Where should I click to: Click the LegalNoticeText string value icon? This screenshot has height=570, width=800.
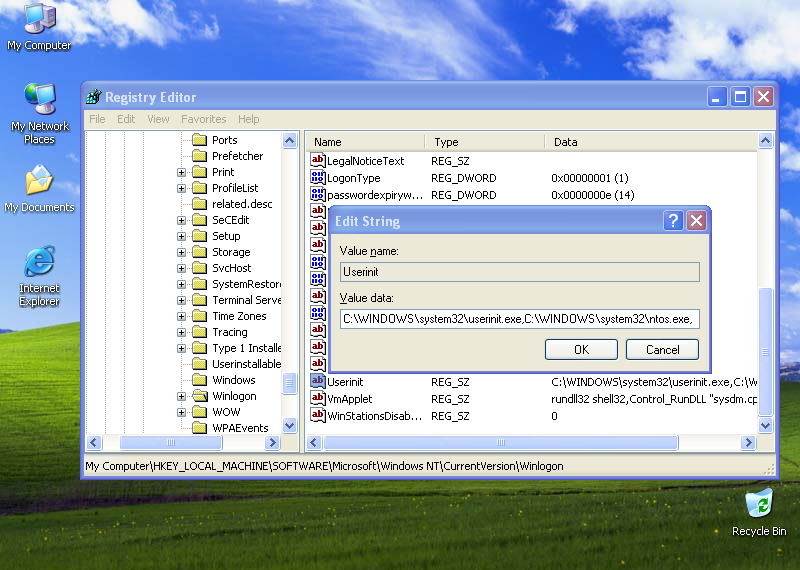click(x=317, y=161)
